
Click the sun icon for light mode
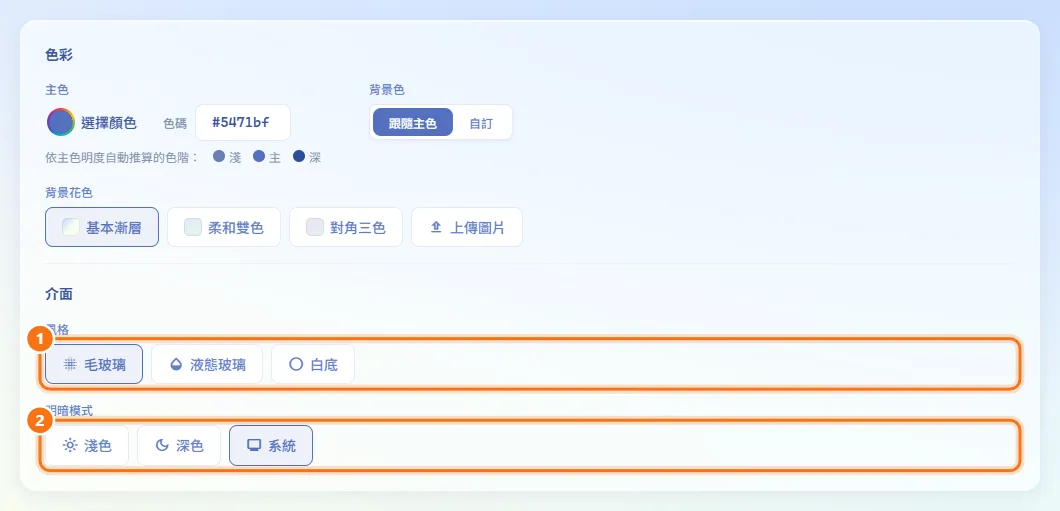pos(70,445)
